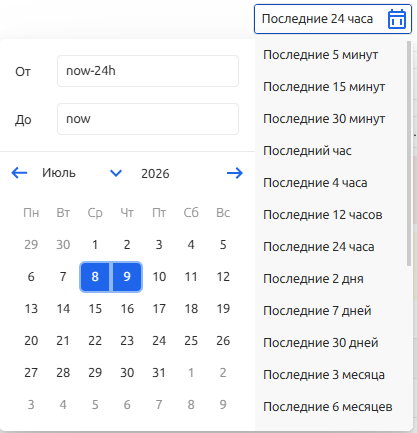Pick July 25 in the calendar
Screen dimensions: 417x433
[191, 341]
